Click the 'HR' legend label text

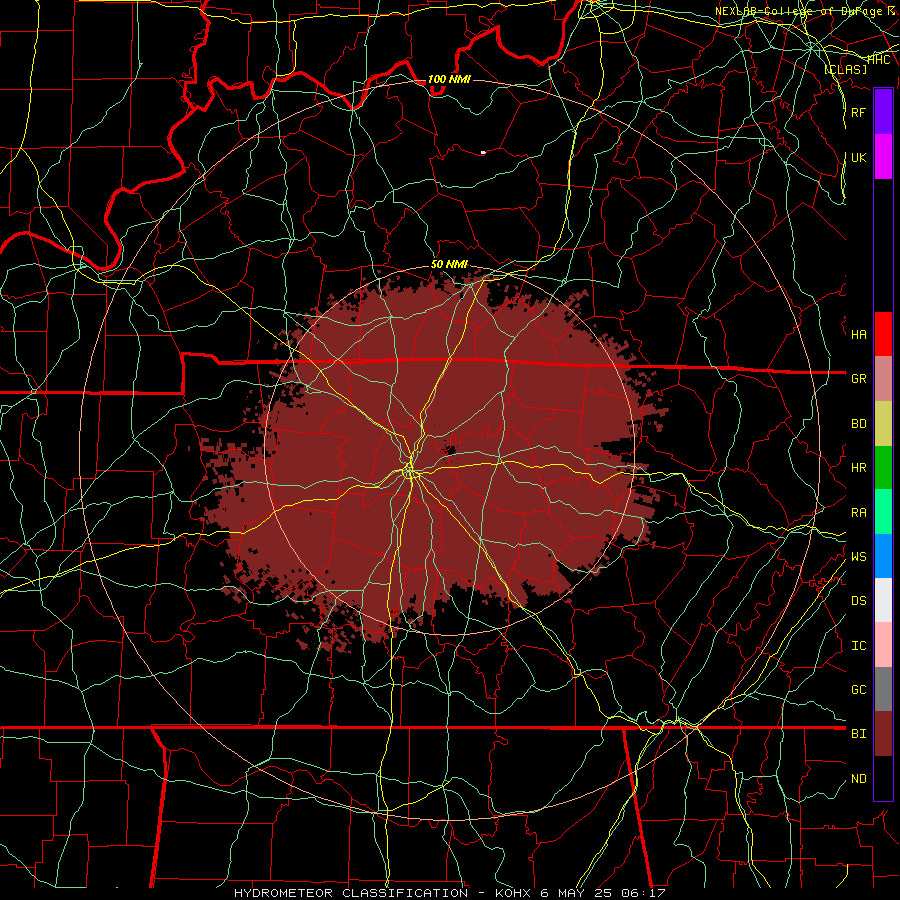click(x=858, y=468)
